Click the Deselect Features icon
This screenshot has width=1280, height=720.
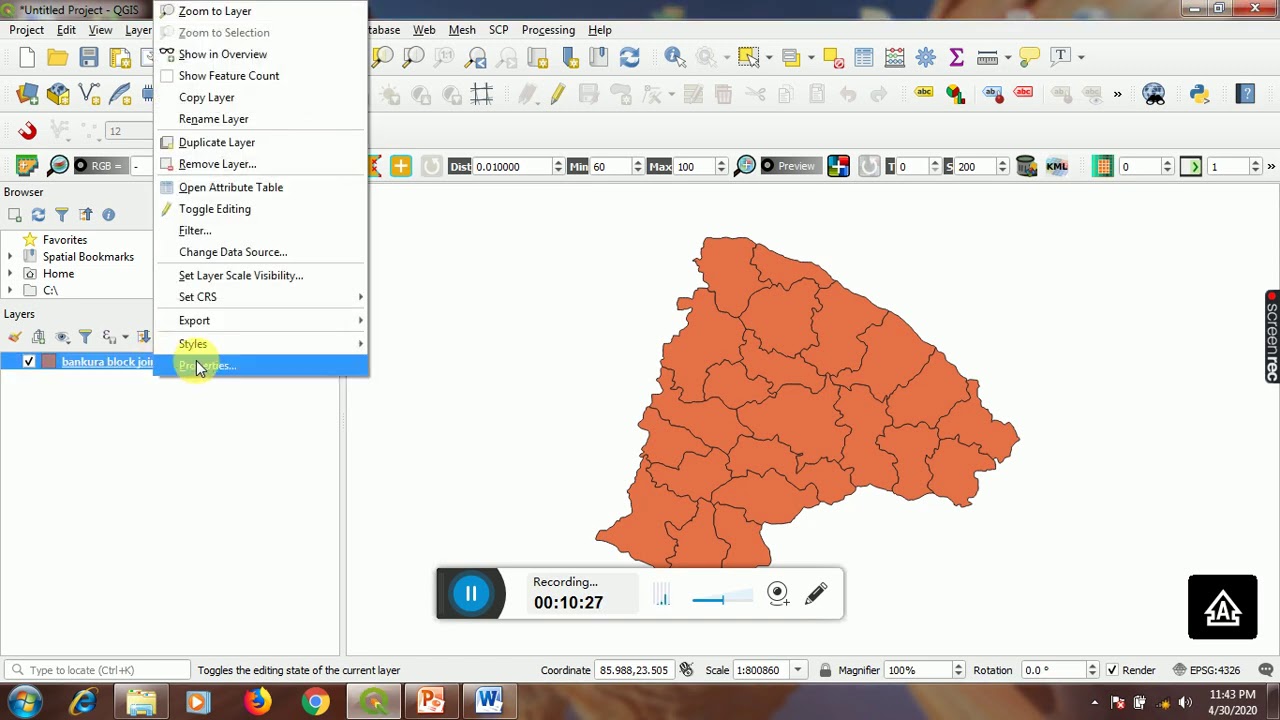point(834,57)
